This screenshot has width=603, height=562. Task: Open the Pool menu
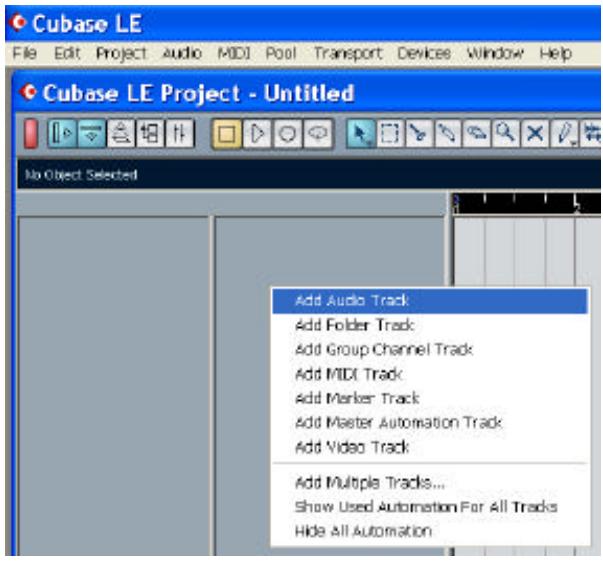[281, 53]
